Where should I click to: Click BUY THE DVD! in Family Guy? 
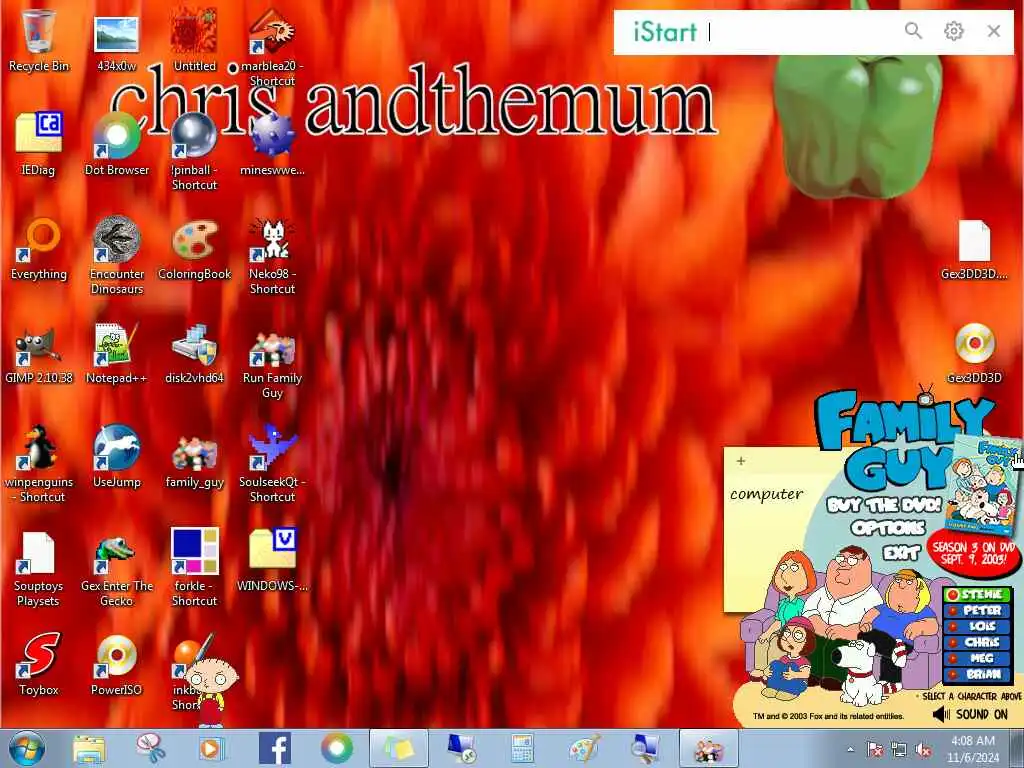click(884, 505)
